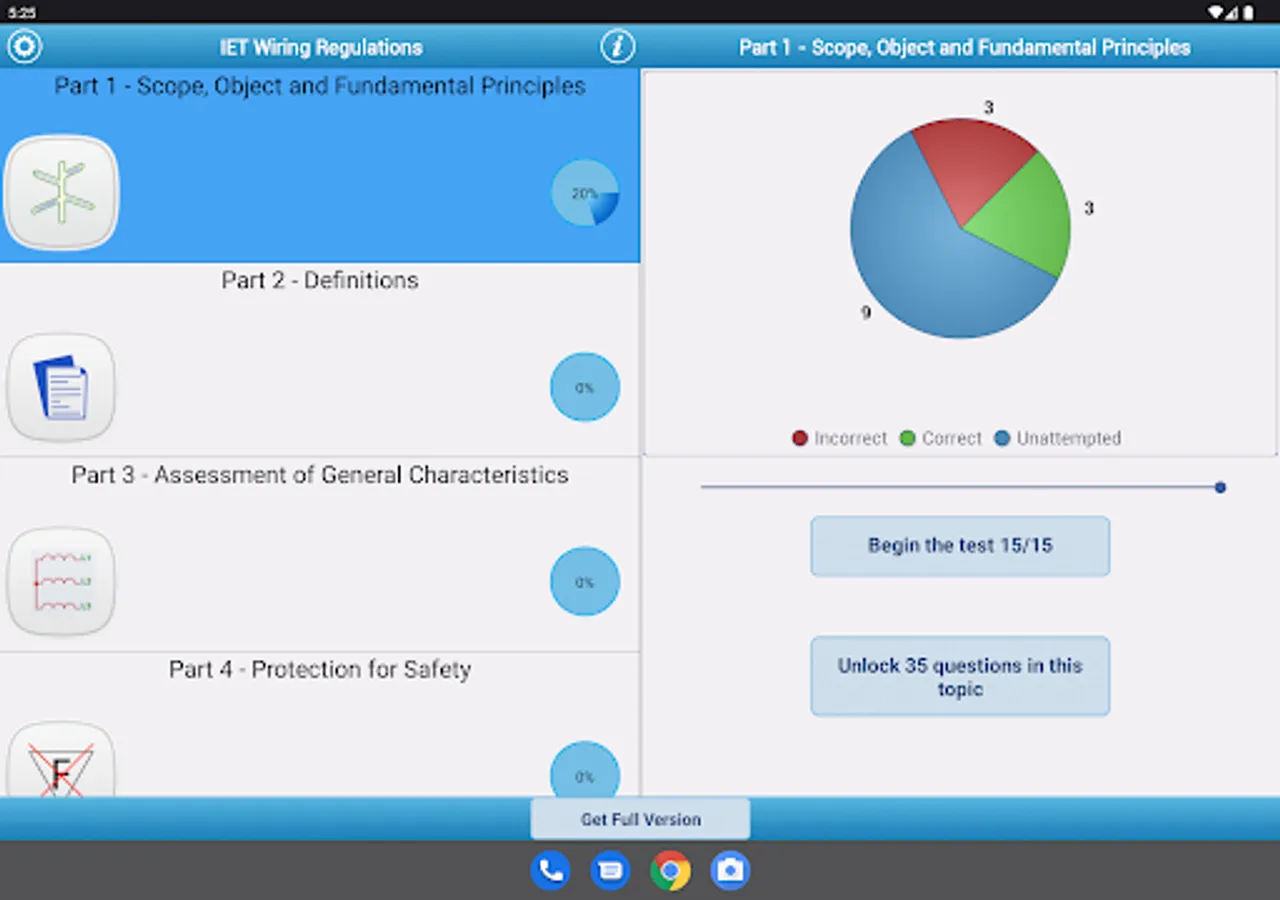Click the Unattempted legend entry

tap(1058, 438)
